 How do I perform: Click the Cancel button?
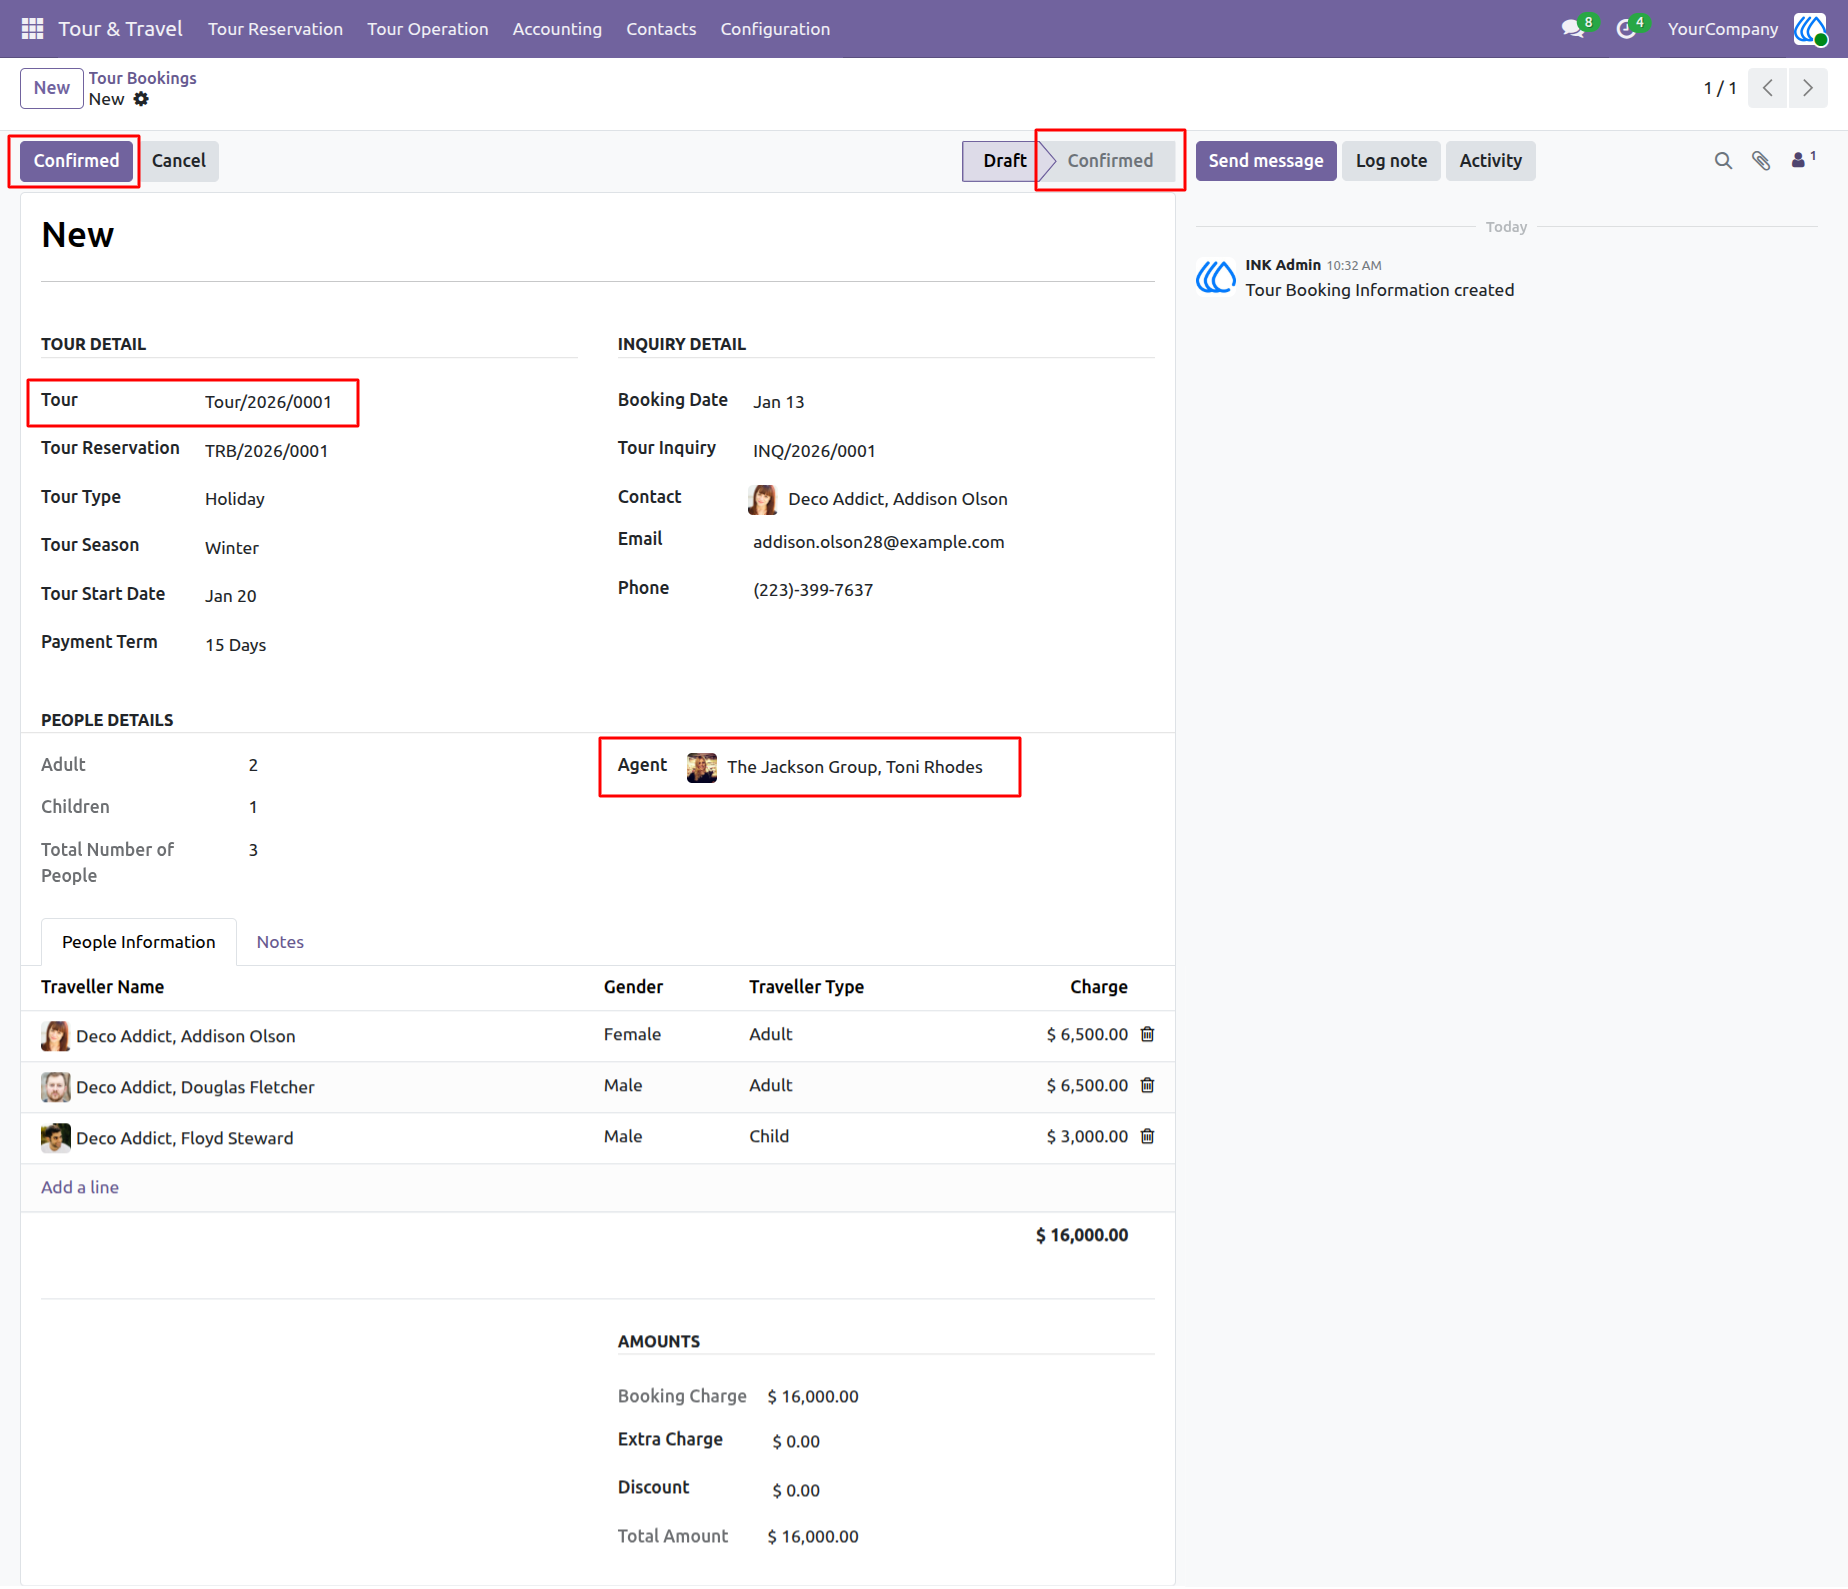click(179, 161)
